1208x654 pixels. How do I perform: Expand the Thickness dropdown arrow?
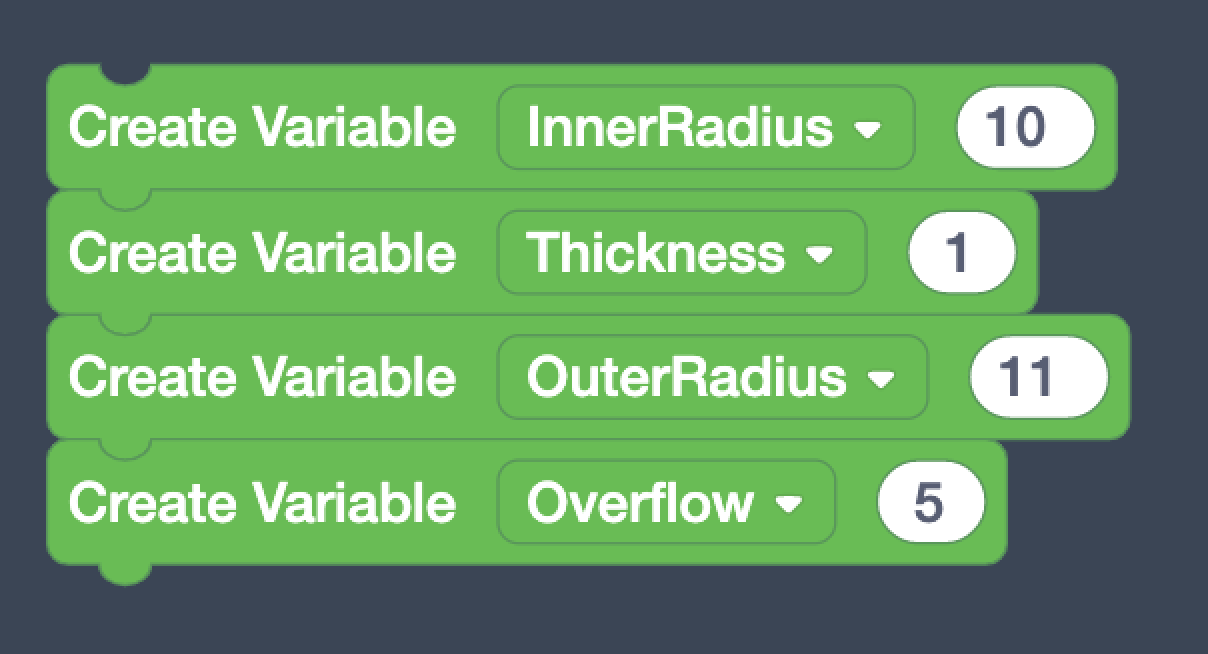pyautogui.click(x=820, y=254)
